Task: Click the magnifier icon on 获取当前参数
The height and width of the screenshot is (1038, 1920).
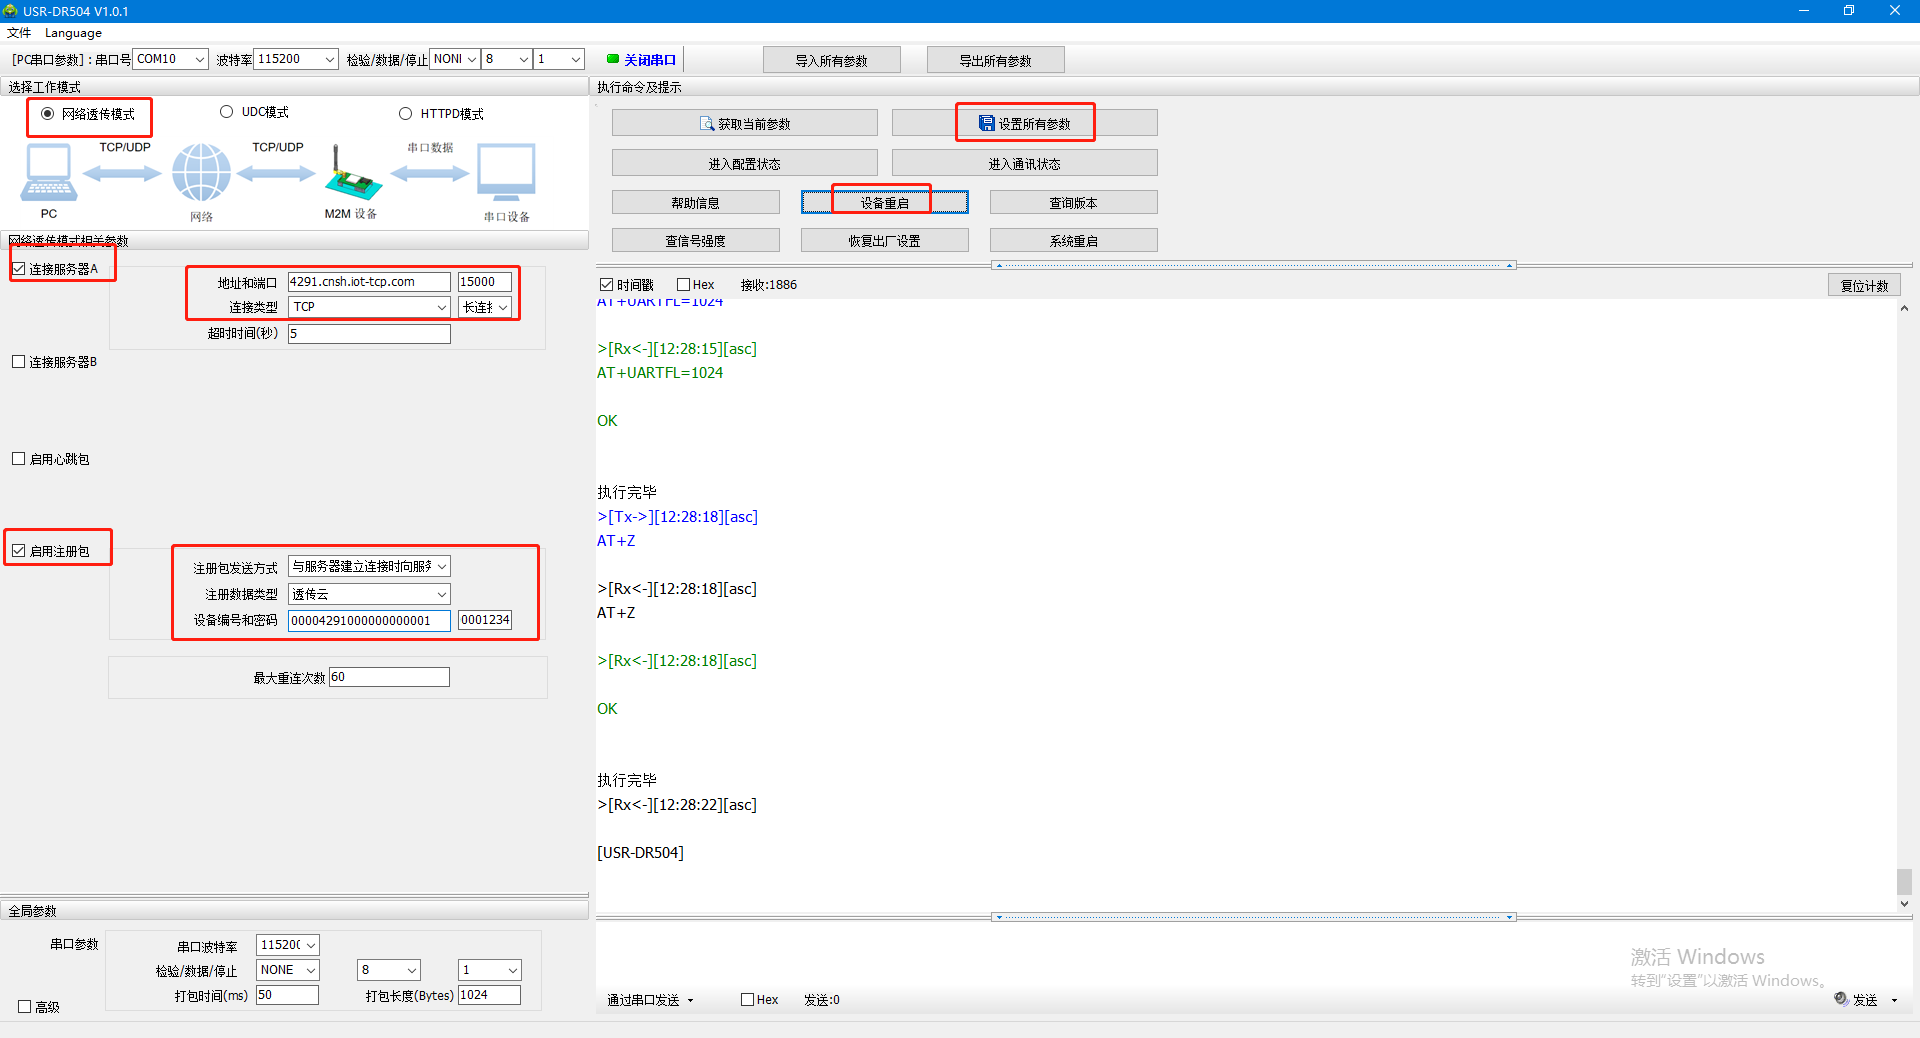Action: pyautogui.click(x=707, y=124)
